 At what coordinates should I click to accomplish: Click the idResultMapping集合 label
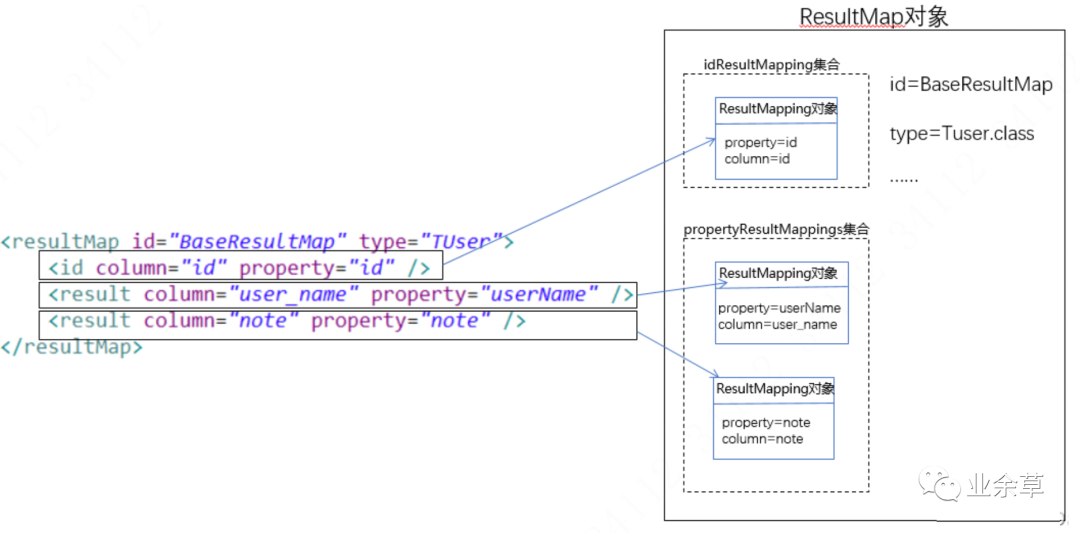(771, 65)
